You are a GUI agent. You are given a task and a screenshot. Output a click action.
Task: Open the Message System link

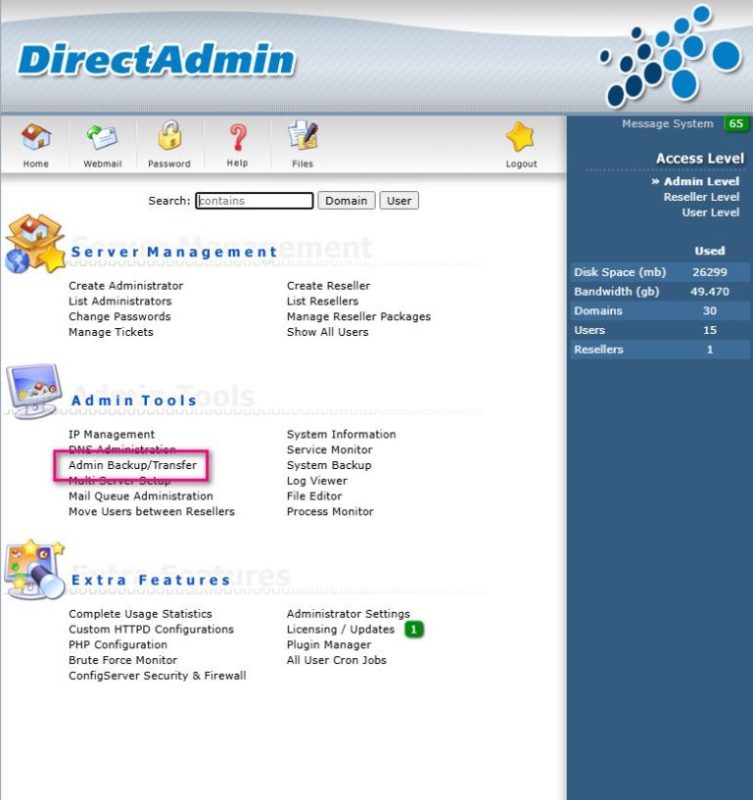[x=667, y=123]
